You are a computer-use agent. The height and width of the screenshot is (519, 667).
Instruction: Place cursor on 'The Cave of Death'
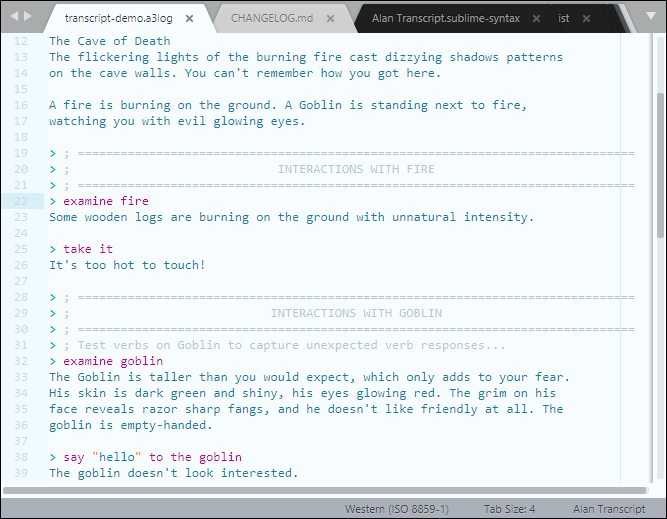point(110,41)
